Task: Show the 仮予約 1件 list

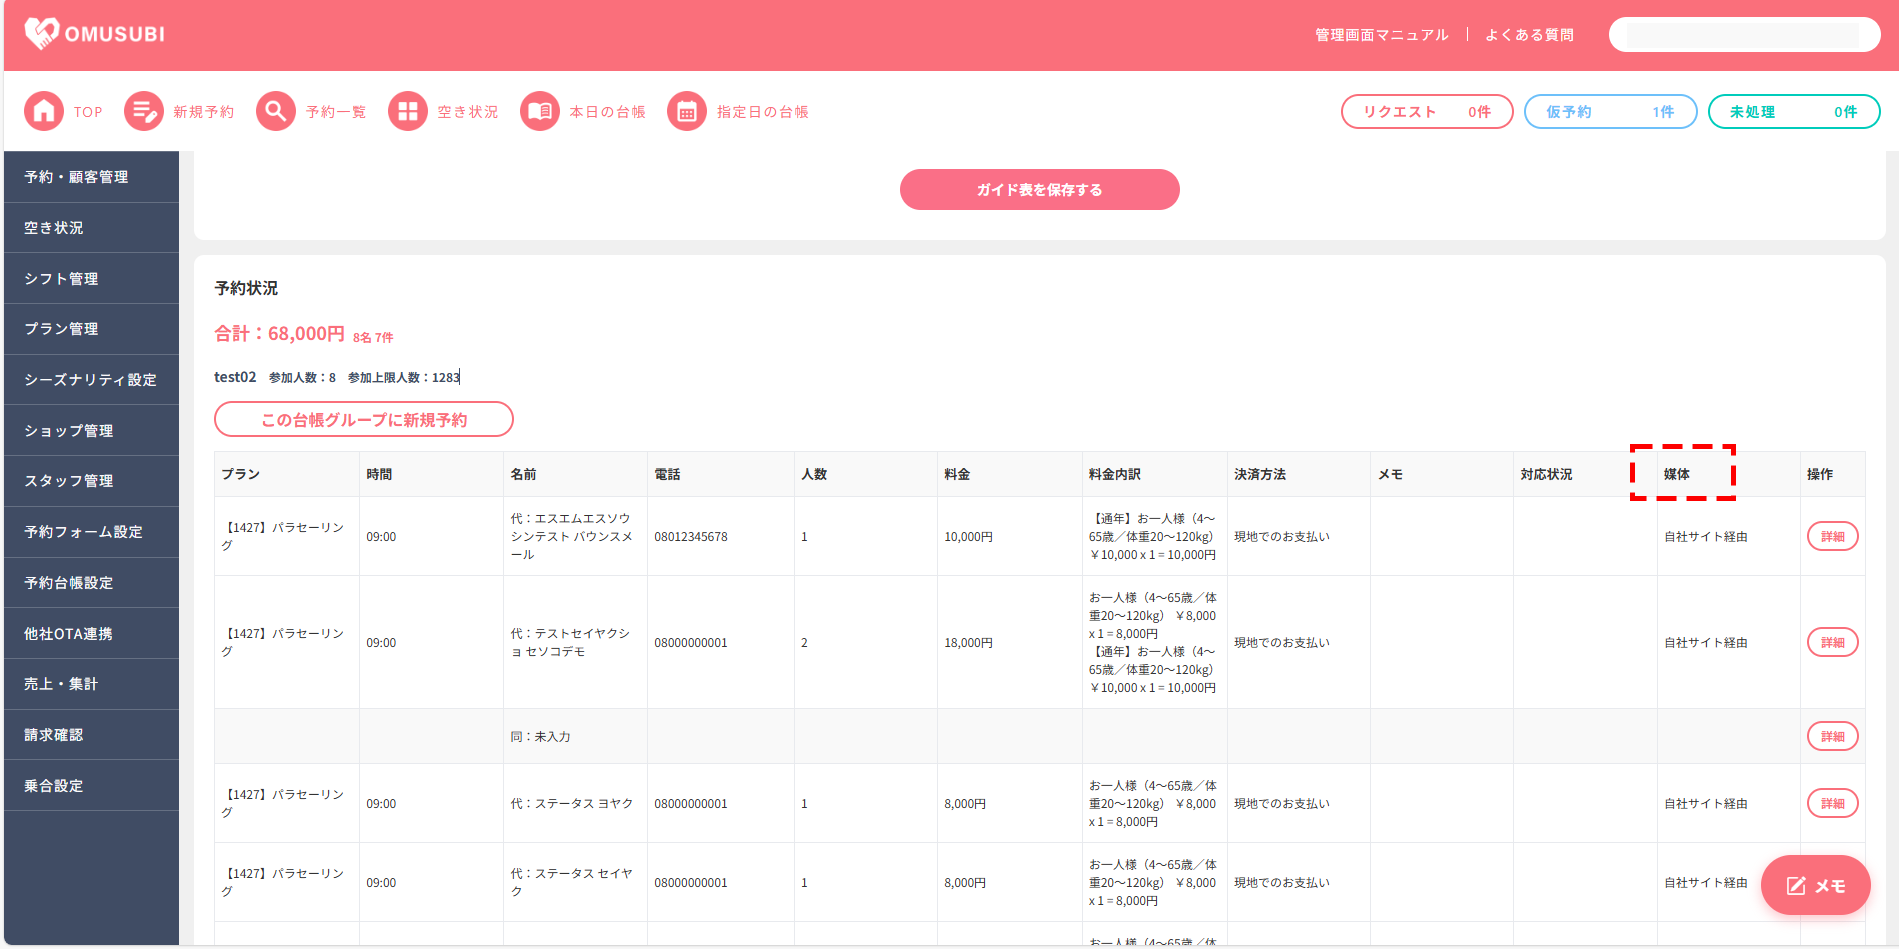Action: pos(1610,112)
